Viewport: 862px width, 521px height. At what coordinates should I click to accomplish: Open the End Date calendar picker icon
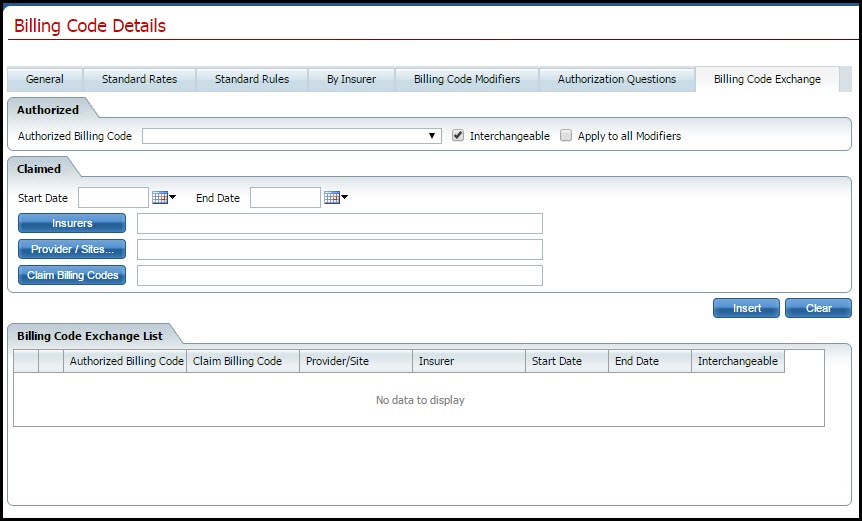(335, 198)
